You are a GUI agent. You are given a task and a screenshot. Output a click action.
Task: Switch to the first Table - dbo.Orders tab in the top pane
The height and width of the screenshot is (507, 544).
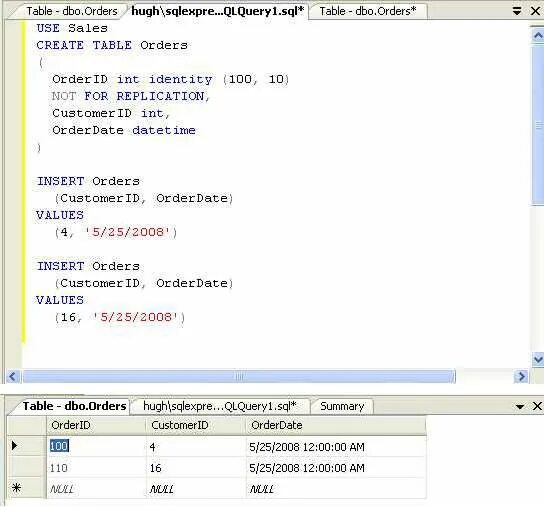[72, 11]
